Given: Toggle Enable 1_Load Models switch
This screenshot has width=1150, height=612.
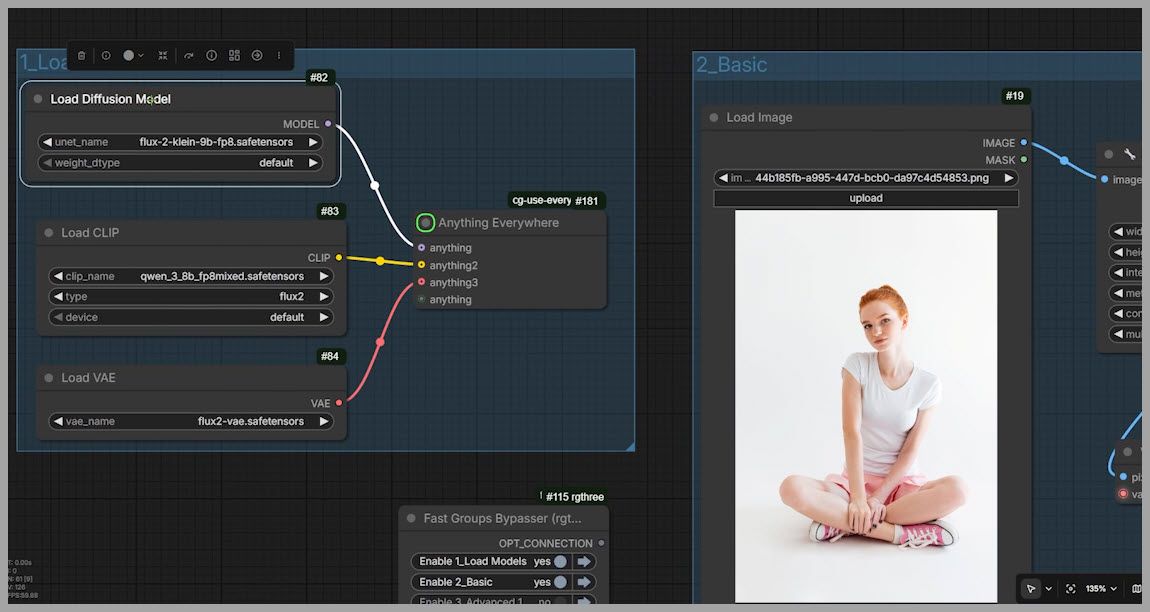Looking at the screenshot, I should (x=561, y=562).
